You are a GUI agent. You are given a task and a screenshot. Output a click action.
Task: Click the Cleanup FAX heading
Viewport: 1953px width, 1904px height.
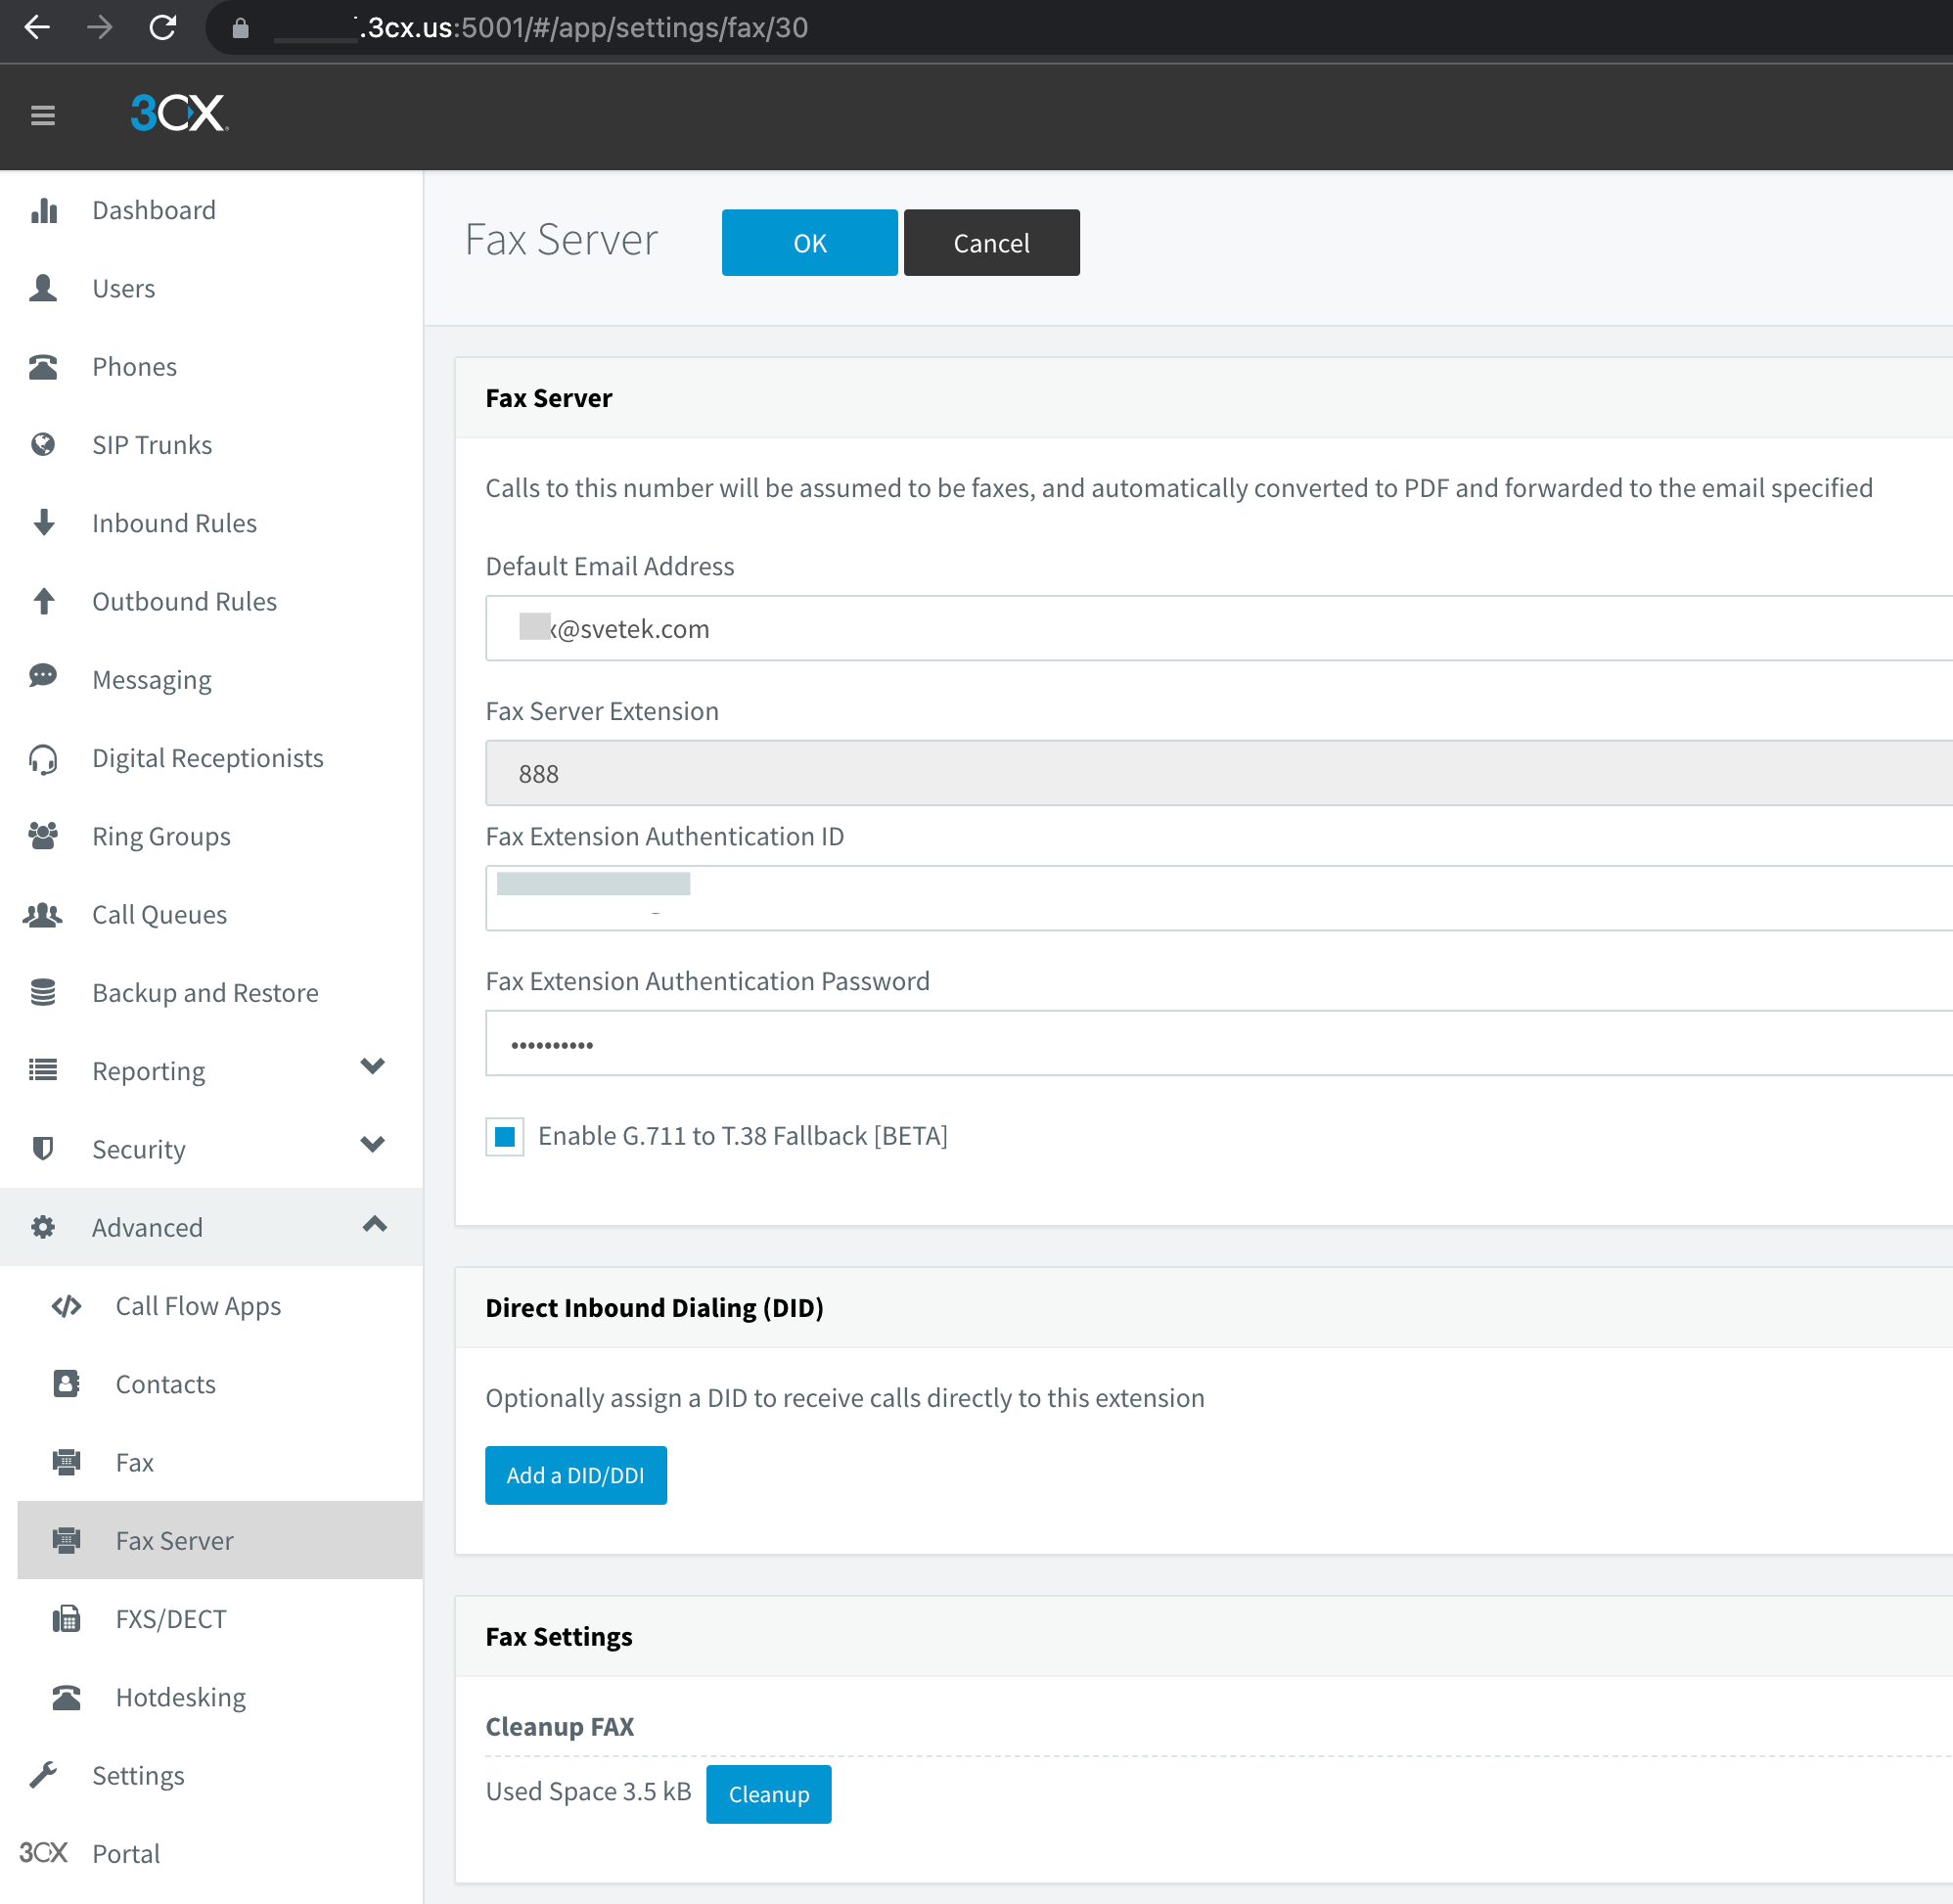[560, 1727]
